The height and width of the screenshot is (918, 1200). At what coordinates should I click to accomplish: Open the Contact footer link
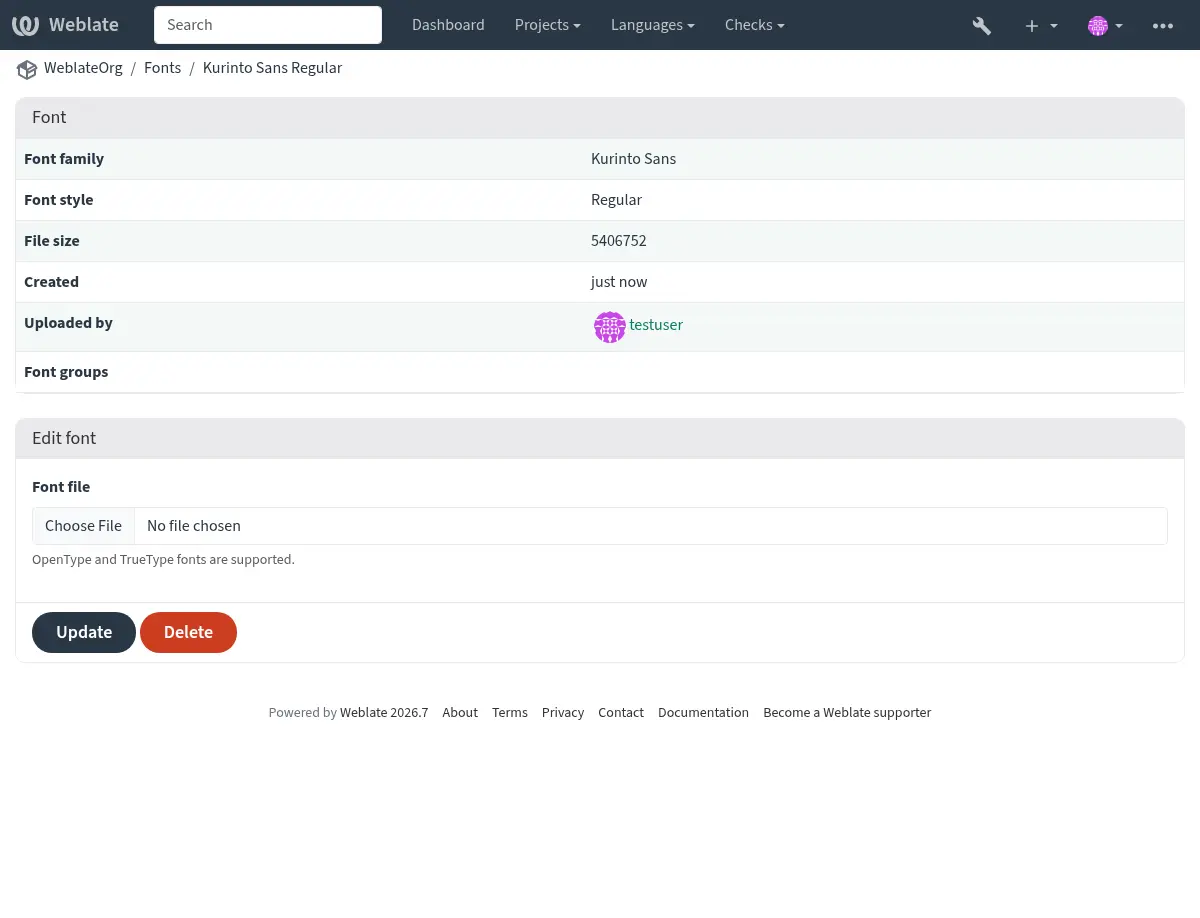tap(621, 713)
